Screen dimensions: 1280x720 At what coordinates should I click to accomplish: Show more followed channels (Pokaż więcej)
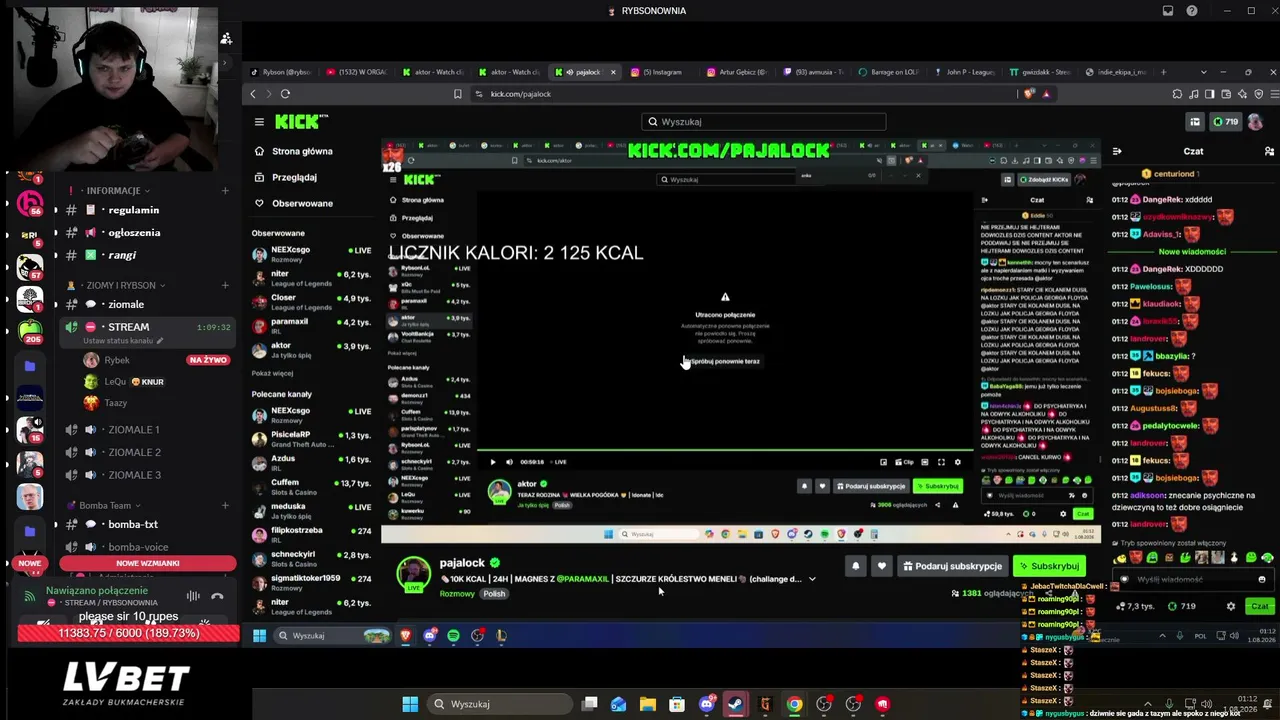pyautogui.click(x=272, y=373)
